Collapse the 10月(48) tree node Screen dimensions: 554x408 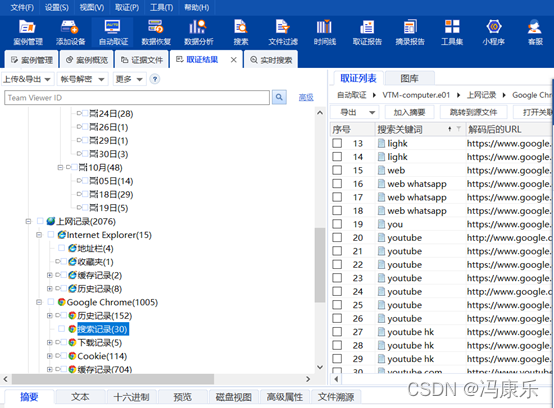60,167
